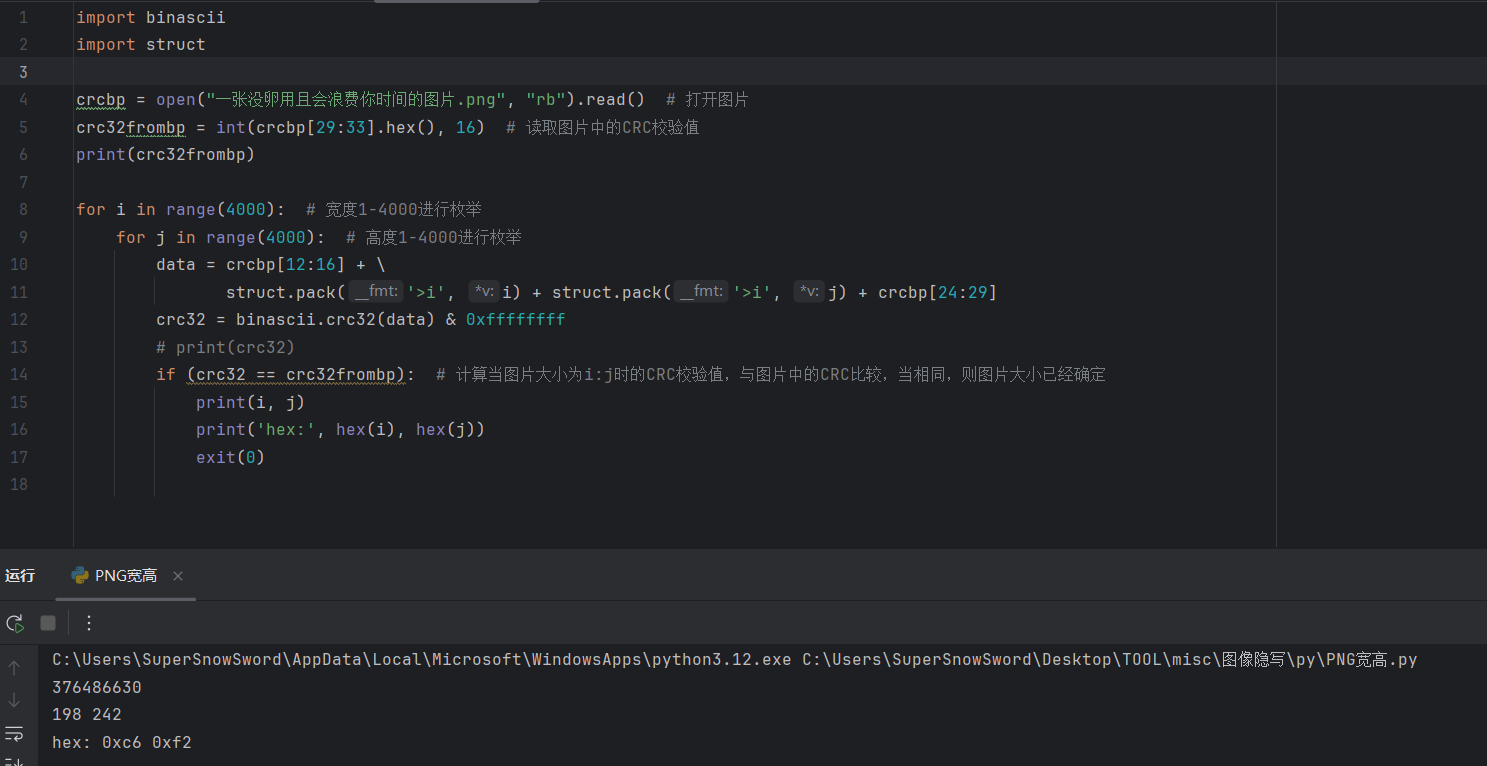Click 'import binascii' on line 1
The height and width of the screenshot is (766, 1487).
(x=151, y=17)
